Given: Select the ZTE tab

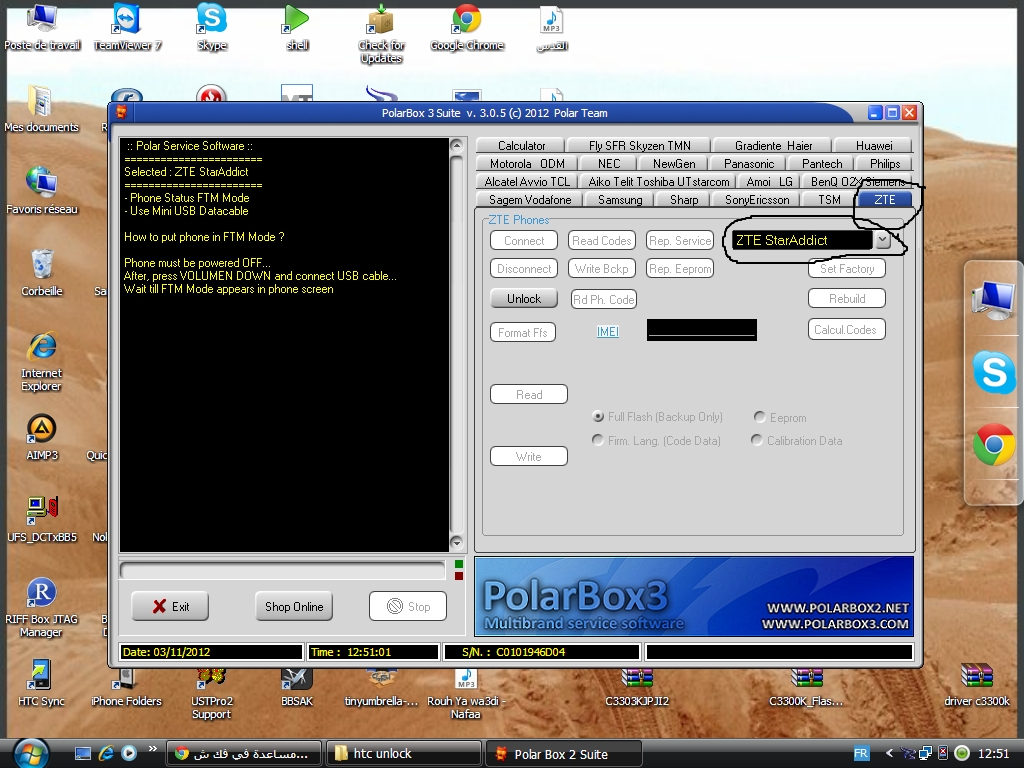Looking at the screenshot, I should tap(884, 200).
